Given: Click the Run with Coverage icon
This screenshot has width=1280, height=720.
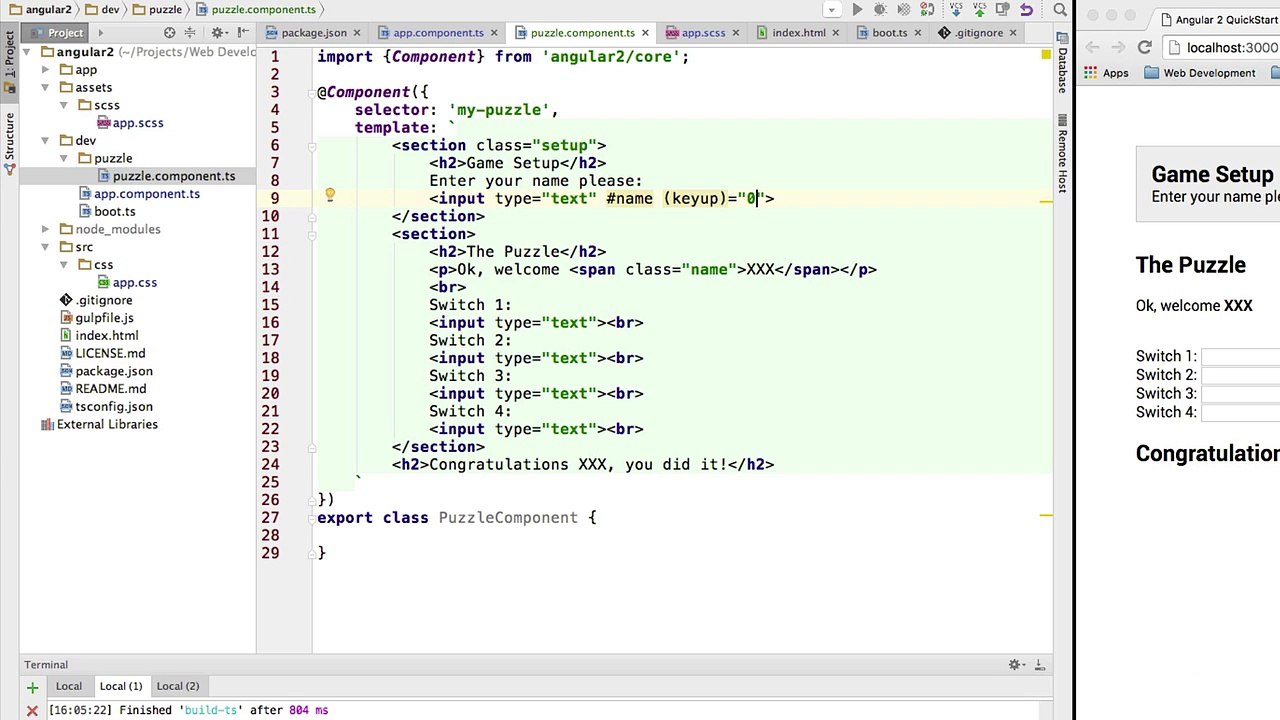Looking at the screenshot, I should (903, 10).
